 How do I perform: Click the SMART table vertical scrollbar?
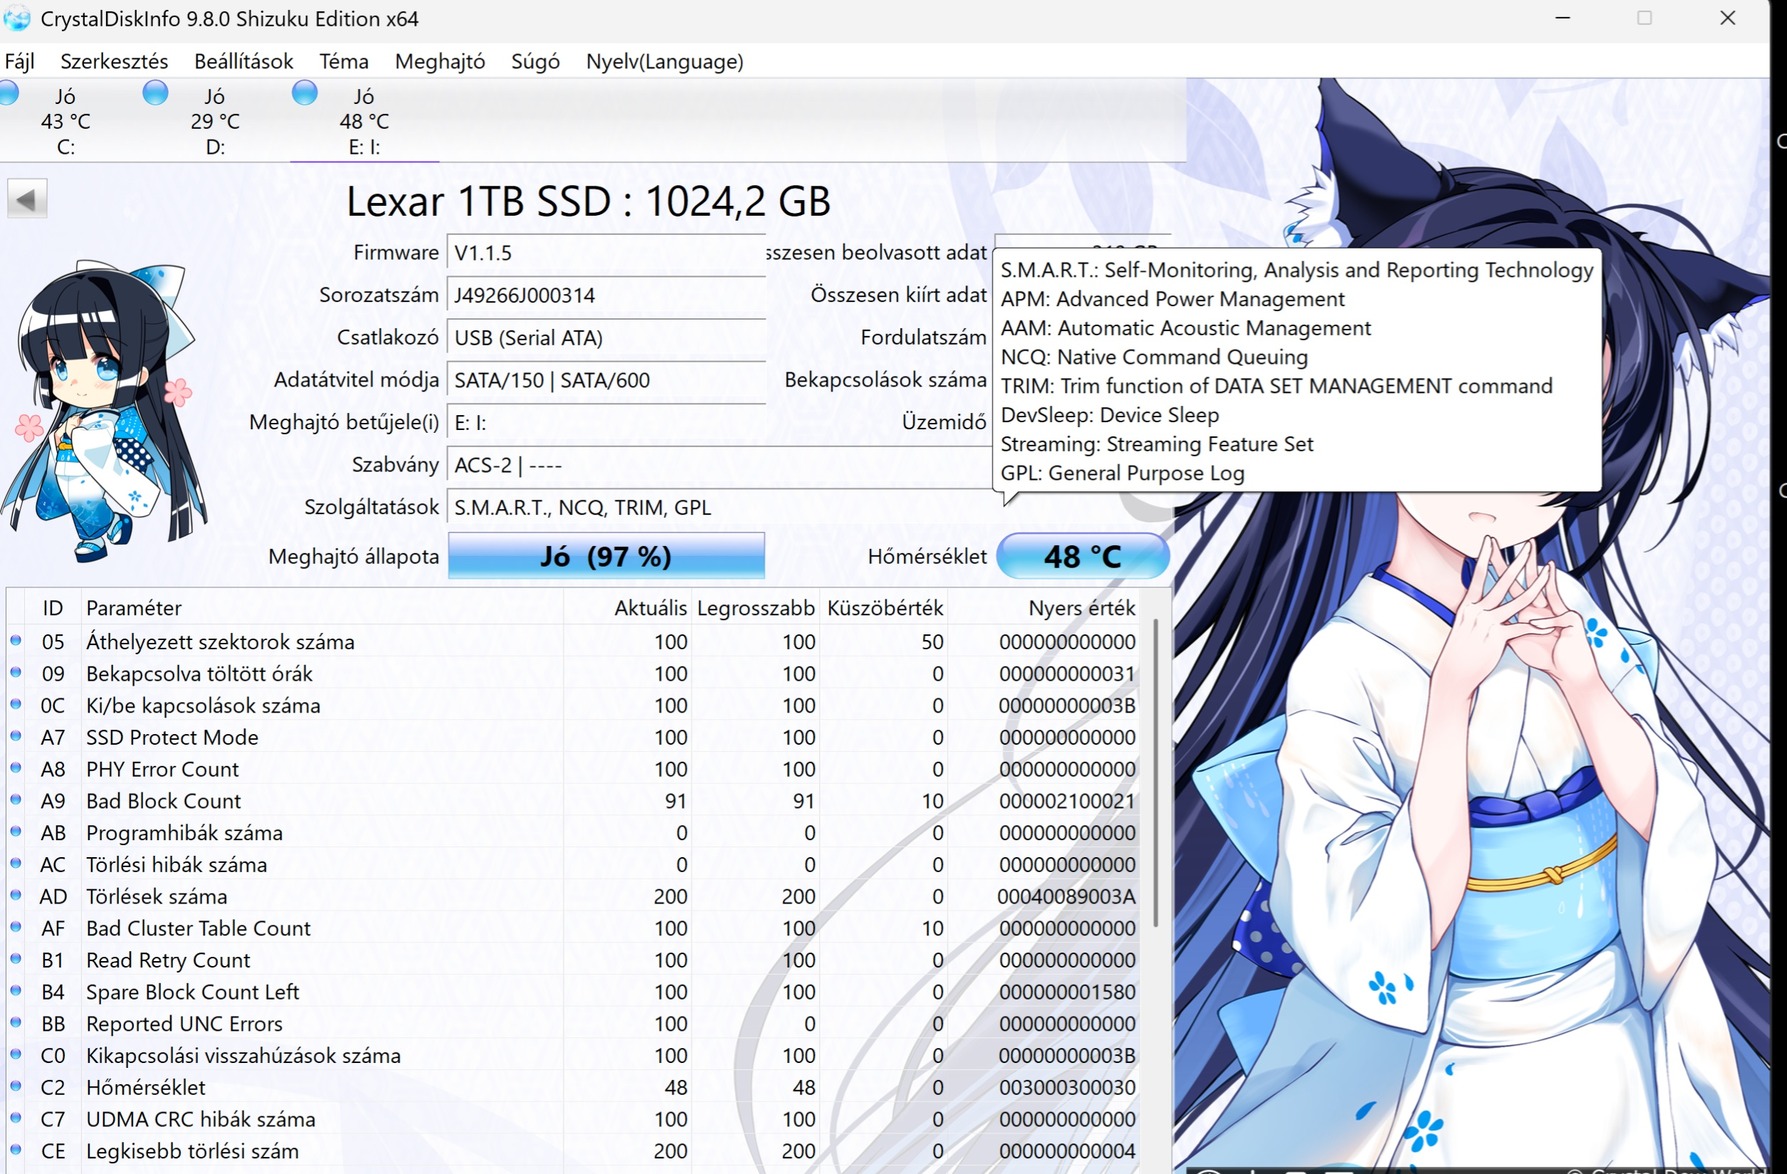tap(1155, 772)
